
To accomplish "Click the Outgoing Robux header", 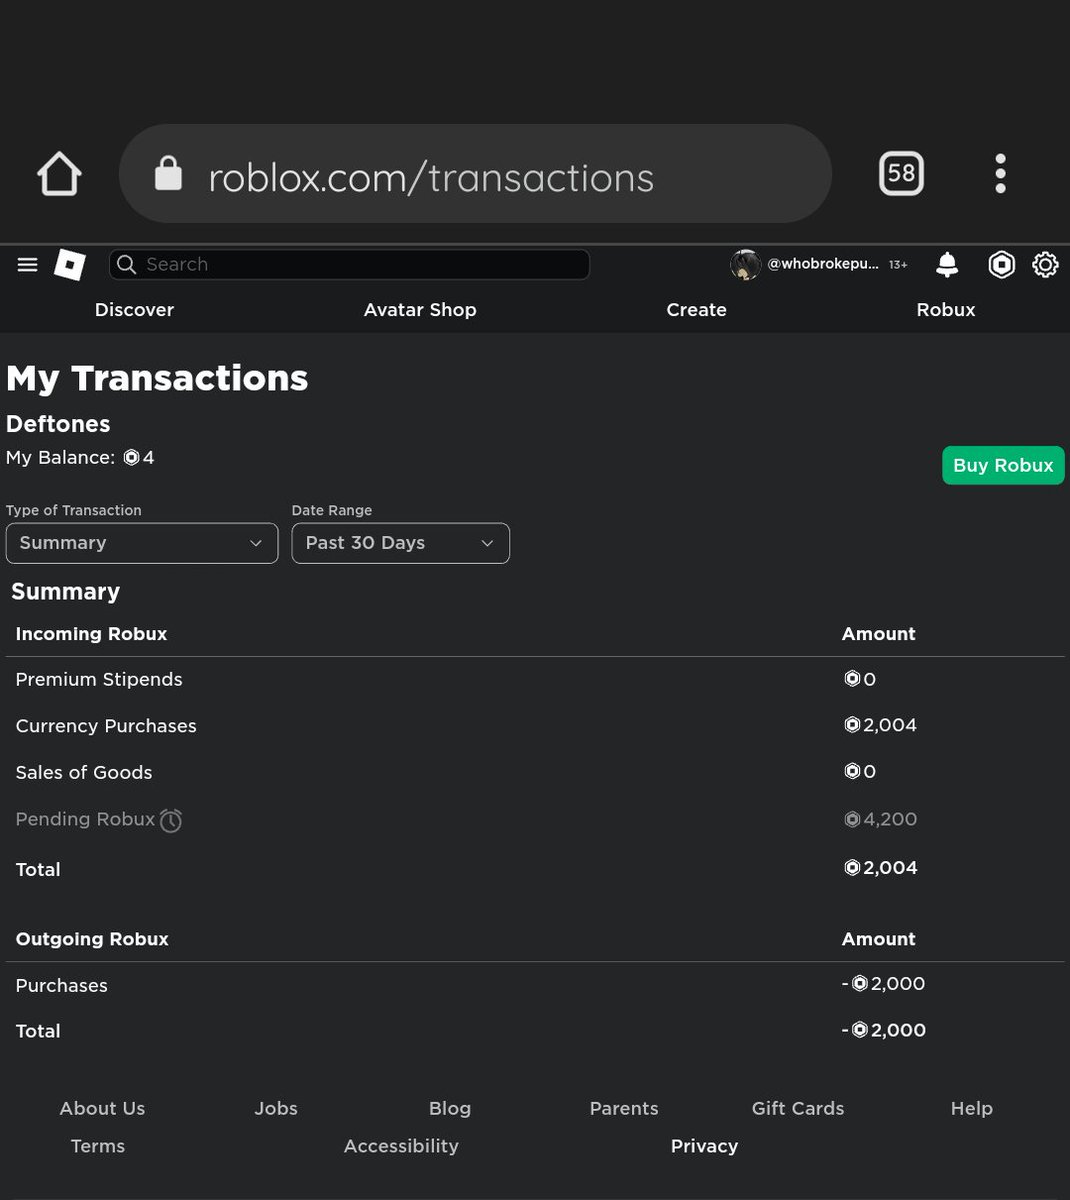I will coord(92,939).
